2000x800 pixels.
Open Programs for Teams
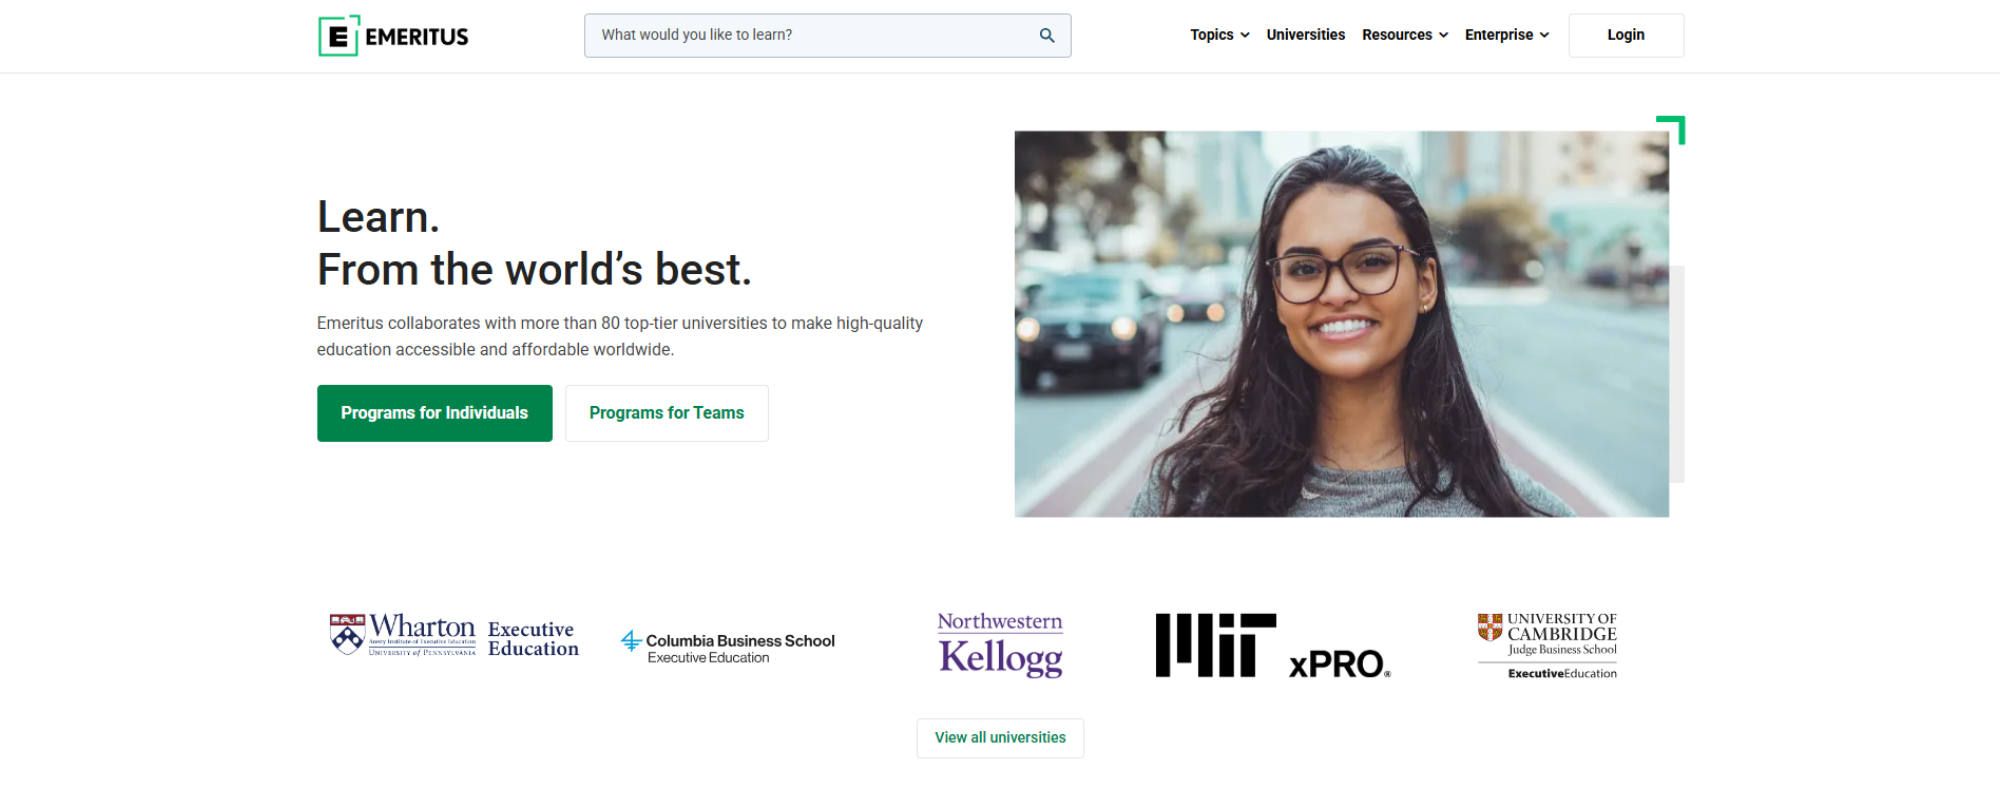[666, 413]
